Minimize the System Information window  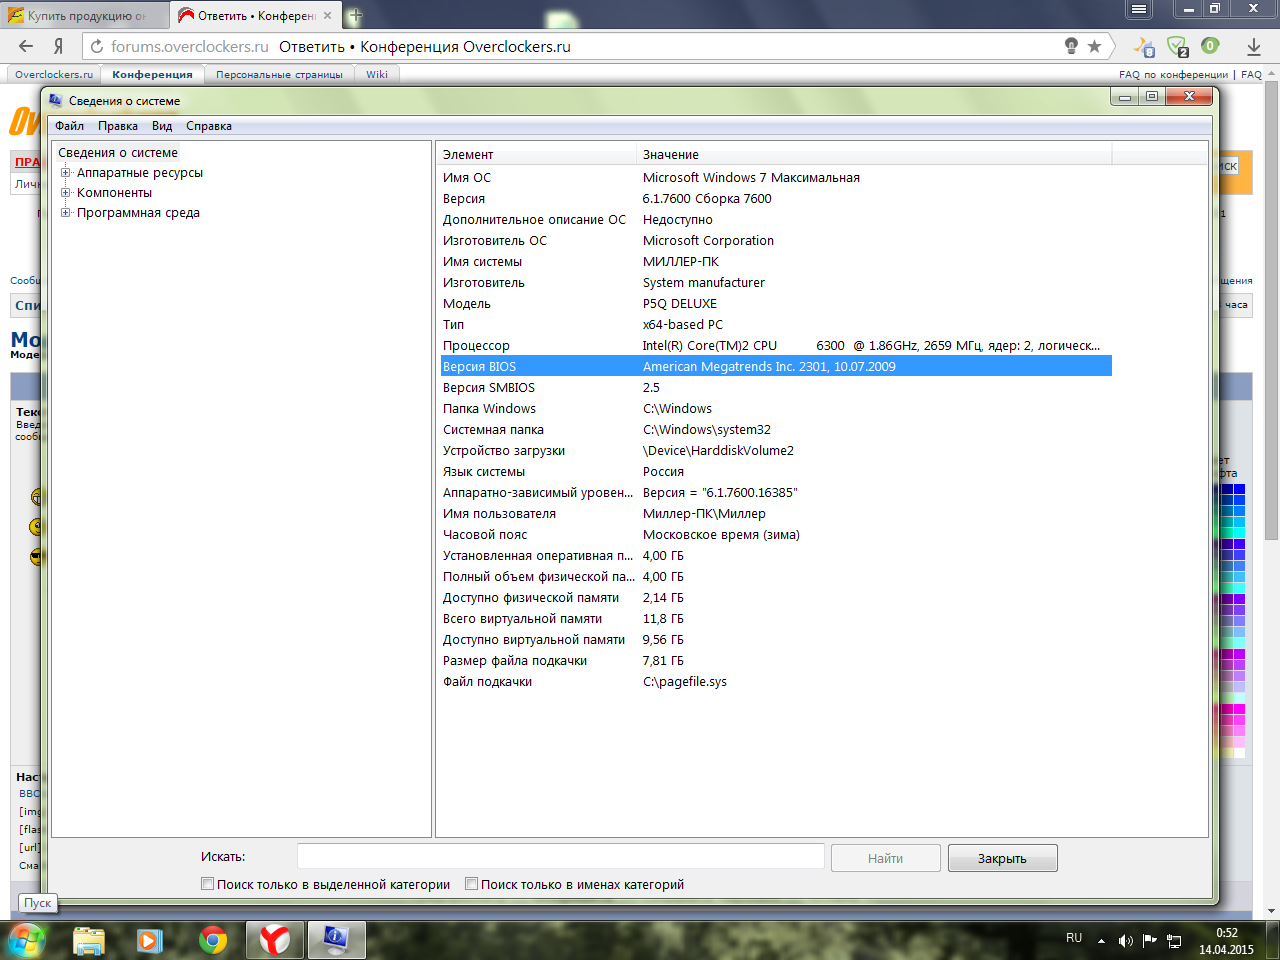click(1125, 97)
